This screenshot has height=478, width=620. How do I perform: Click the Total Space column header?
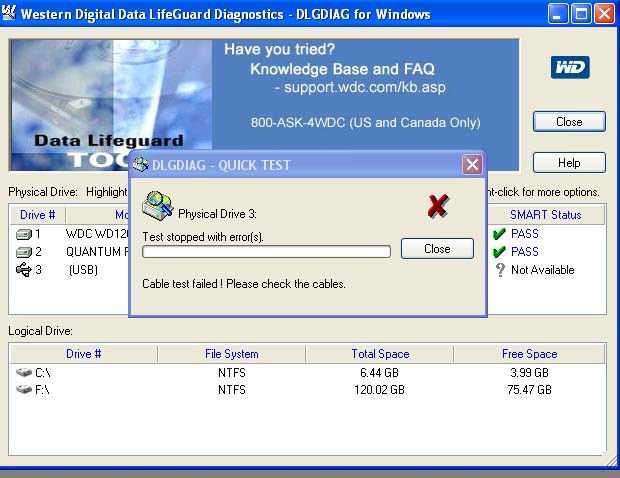(x=380, y=354)
